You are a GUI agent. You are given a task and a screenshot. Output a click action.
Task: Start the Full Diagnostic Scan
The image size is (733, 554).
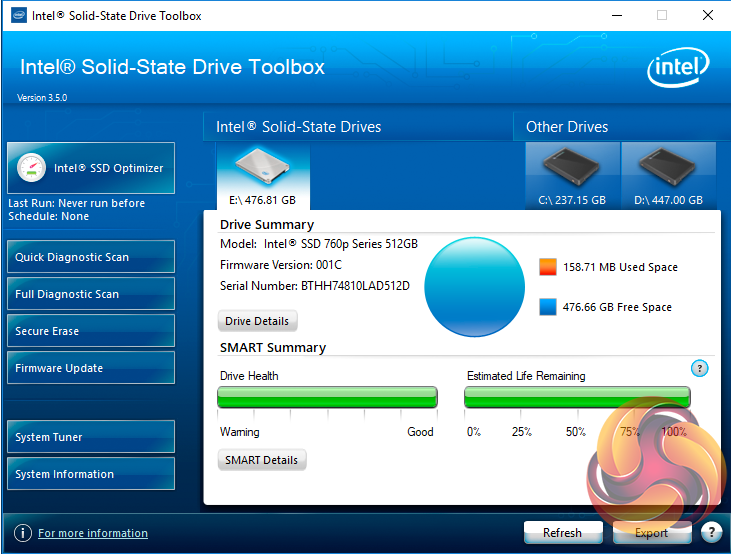pos(91,294)
